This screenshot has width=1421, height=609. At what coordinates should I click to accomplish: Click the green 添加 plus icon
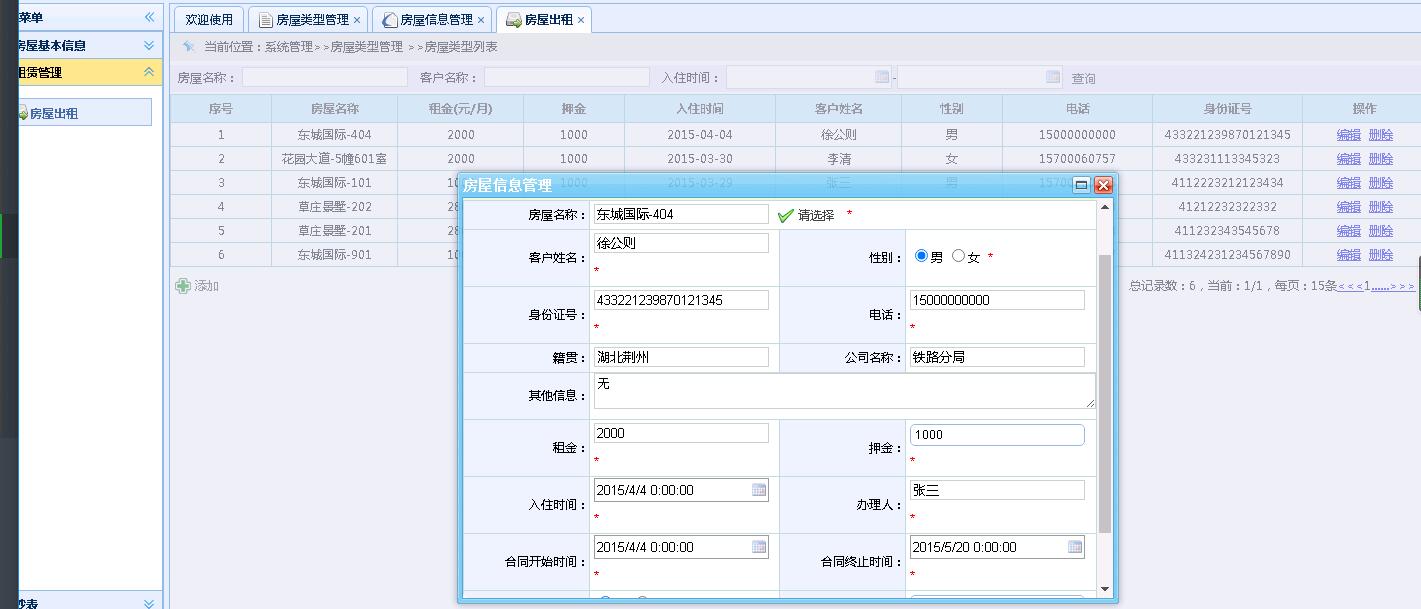coord(183,286)
